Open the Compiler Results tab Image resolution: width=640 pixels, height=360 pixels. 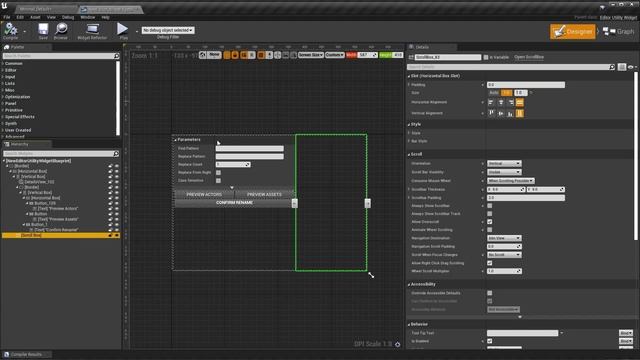26,354
